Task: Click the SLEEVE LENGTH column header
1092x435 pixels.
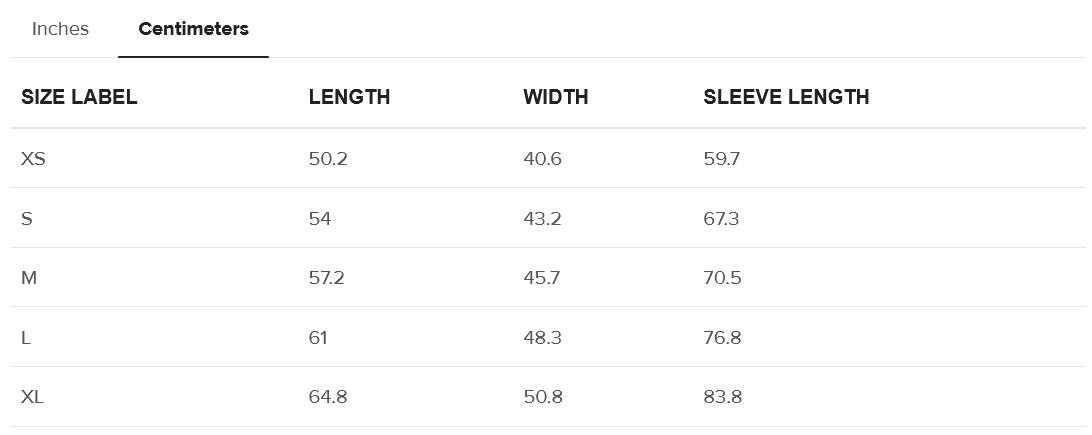Action: pos(786,97)
